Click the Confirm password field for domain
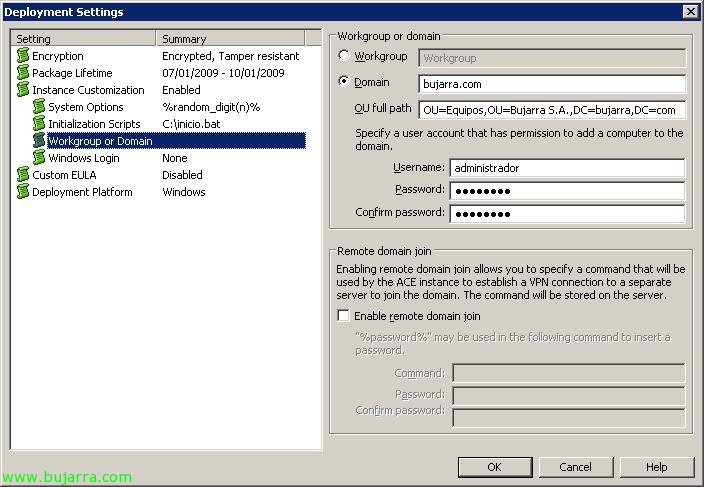The image size is (704, 487). (566, 213)
